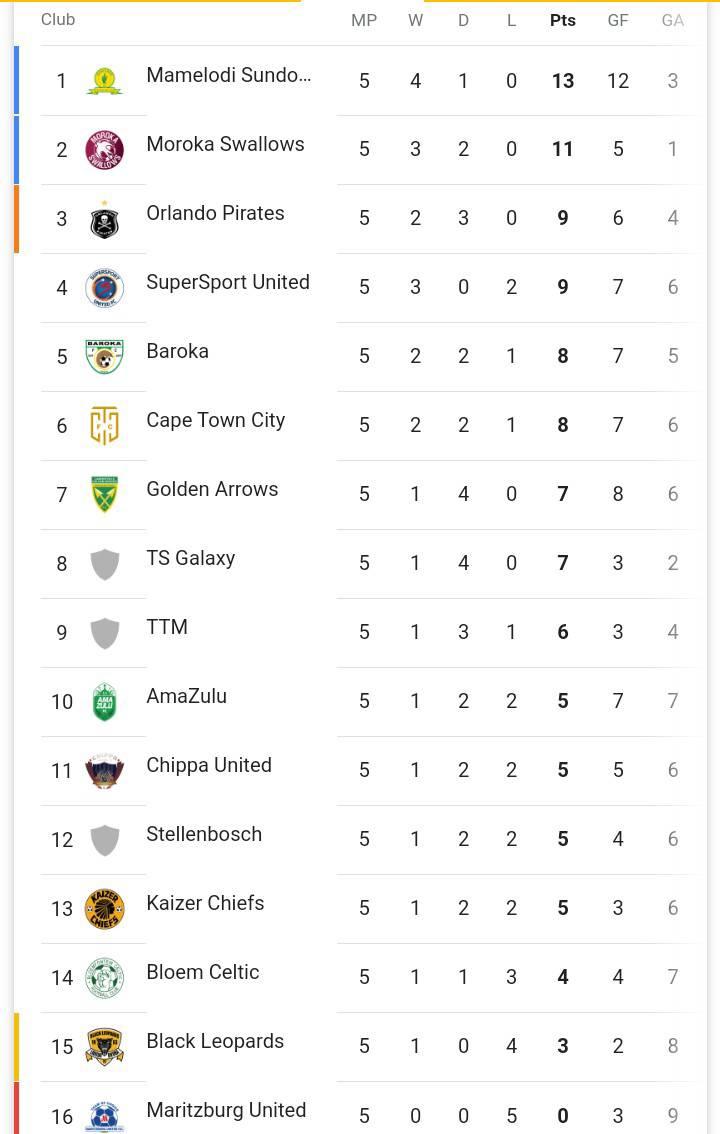Select the TTM row placeholder shield
The height and width of the screenshot is (1134, 720).
[x=105, y=633]
